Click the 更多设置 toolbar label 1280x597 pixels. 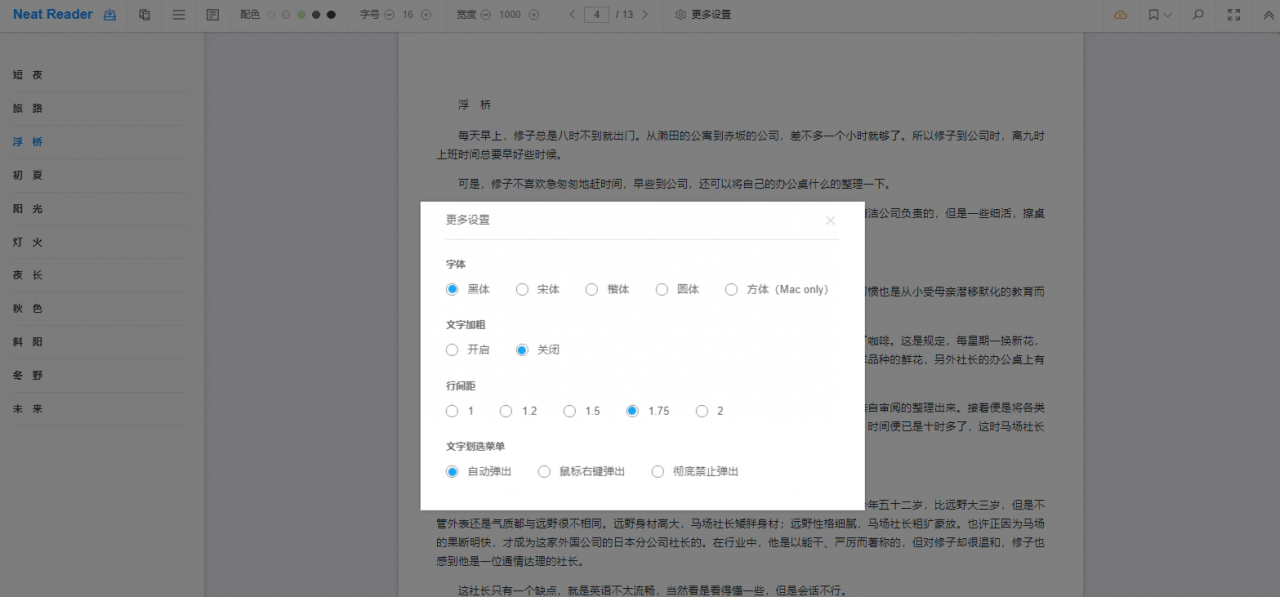tap(711, 15)
